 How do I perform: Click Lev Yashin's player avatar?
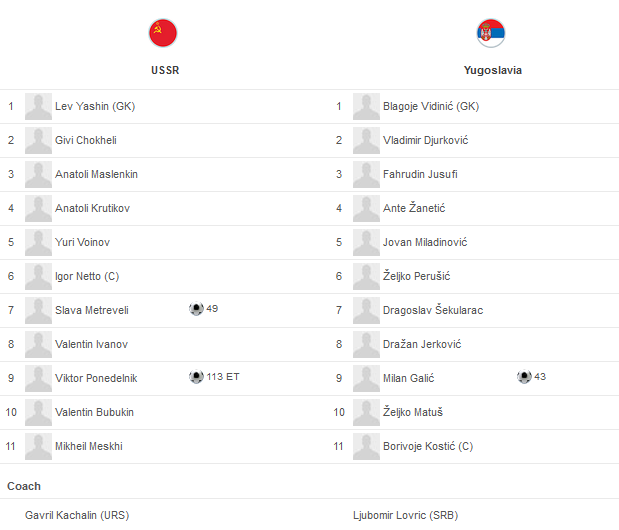click(x=38, y=106)
